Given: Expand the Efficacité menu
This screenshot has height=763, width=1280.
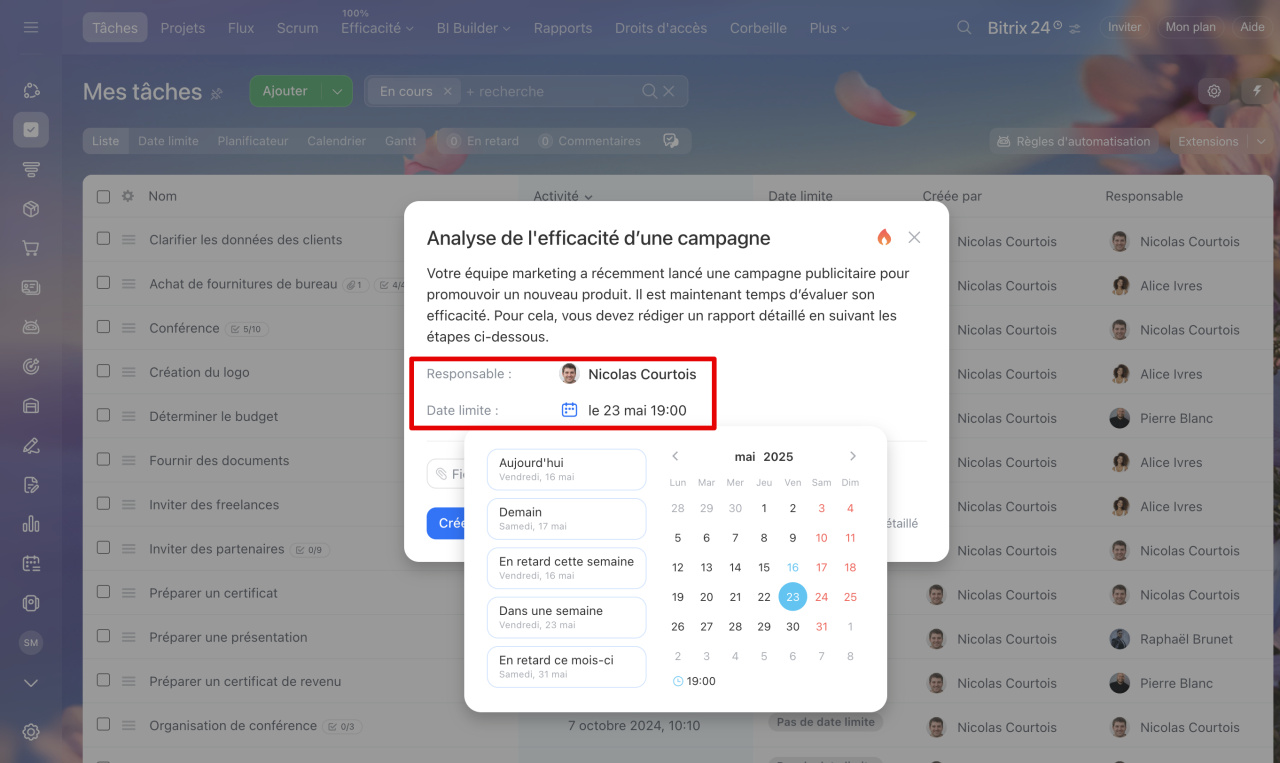Looking at the screenshot, I should (377, 28).
